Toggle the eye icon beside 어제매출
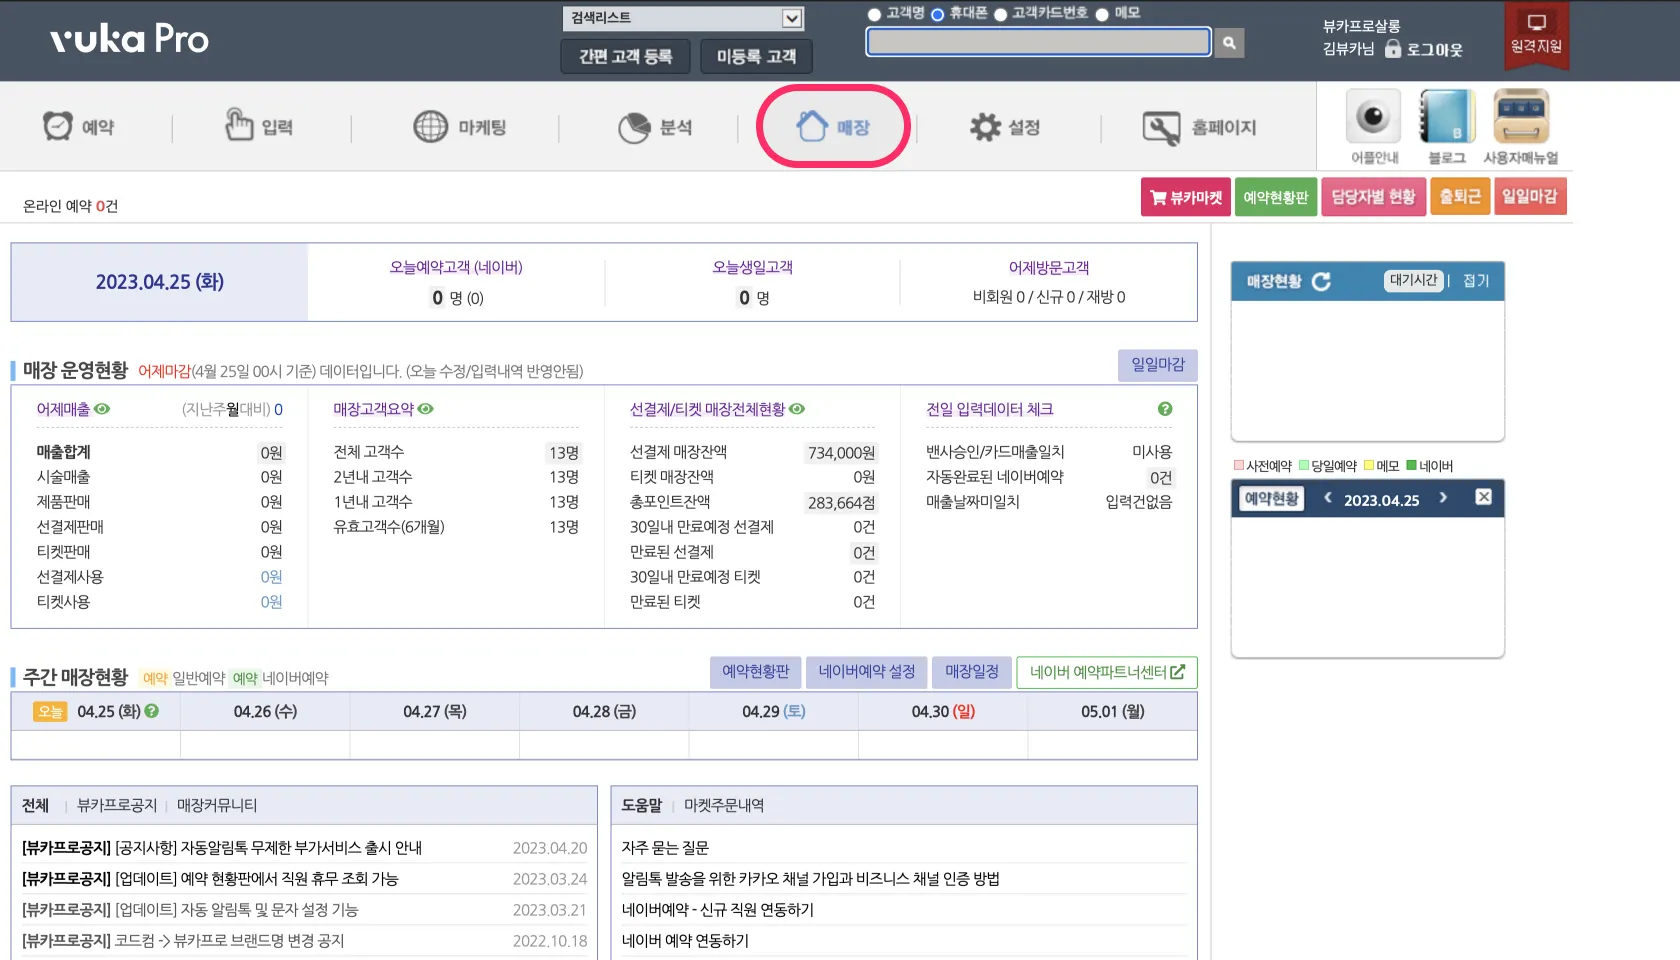 coord(102,409)
